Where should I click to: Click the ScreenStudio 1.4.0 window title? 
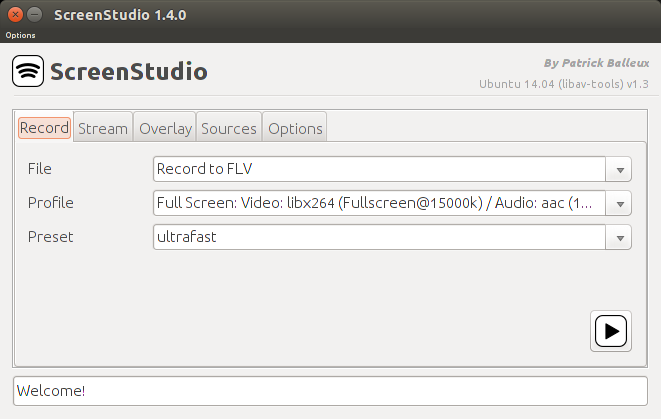(120, 15)
